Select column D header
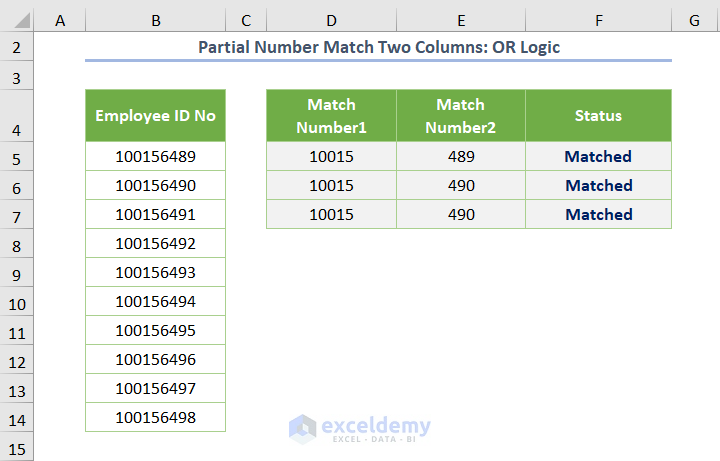 pos(331,20)
